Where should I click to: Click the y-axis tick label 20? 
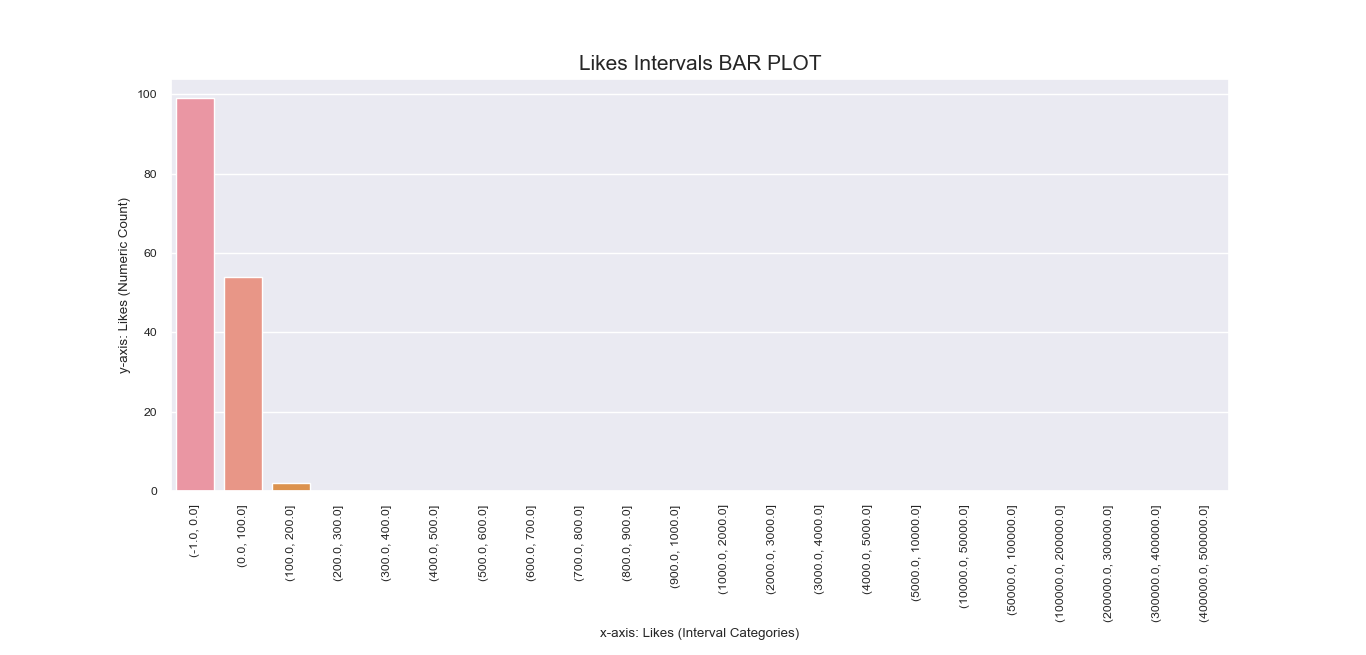click(151, 412)
